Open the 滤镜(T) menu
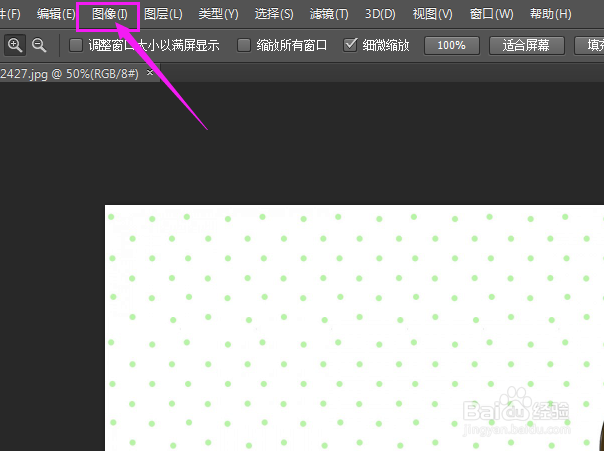 pyautogui.click(x=329, y=14)
